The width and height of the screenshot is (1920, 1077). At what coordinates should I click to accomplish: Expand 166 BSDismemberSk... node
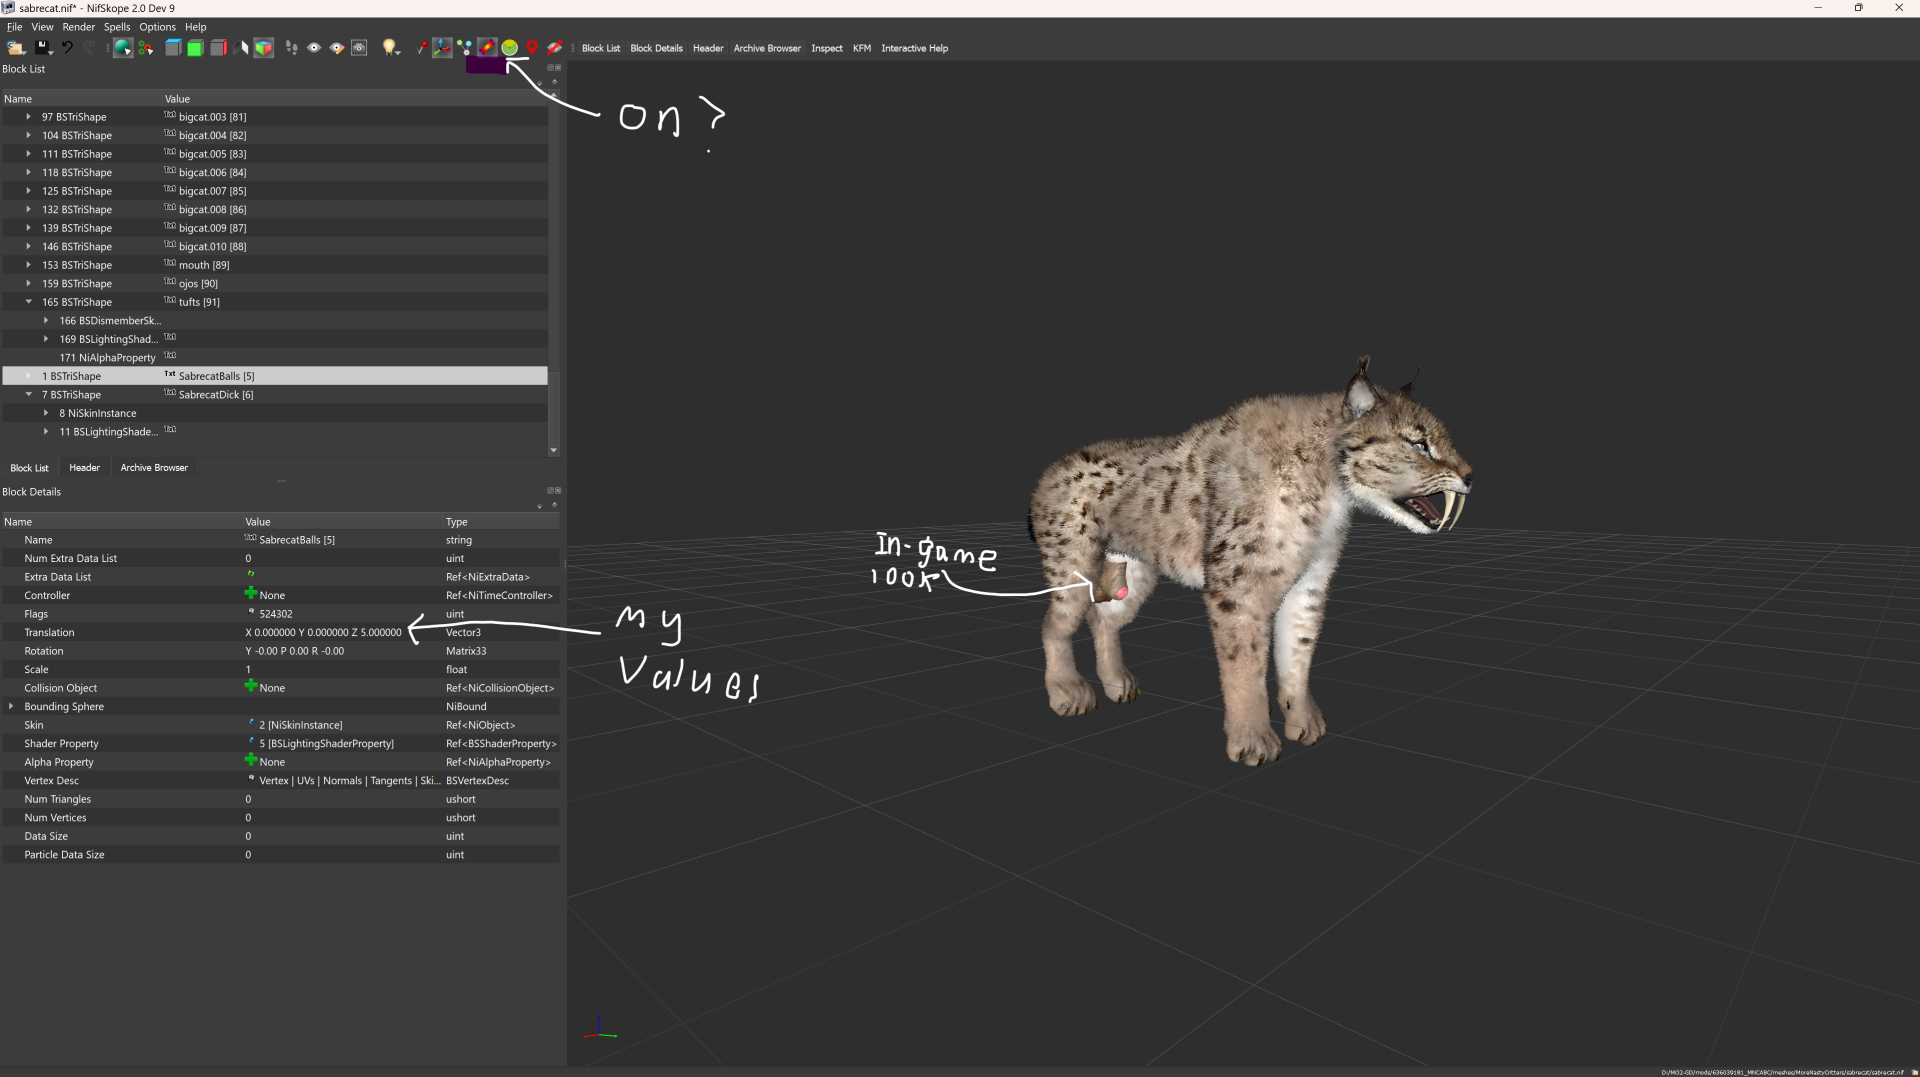[46, 321]
